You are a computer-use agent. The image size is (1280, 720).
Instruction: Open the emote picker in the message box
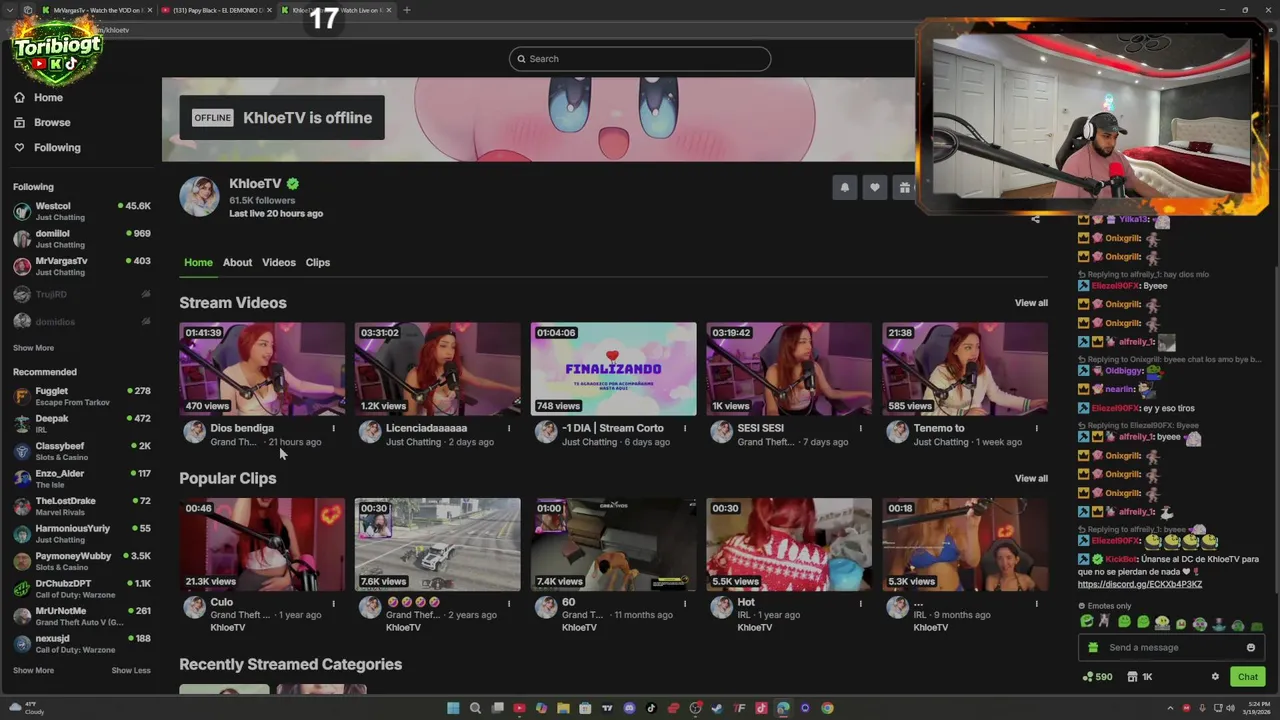[x=1250, y=647]
